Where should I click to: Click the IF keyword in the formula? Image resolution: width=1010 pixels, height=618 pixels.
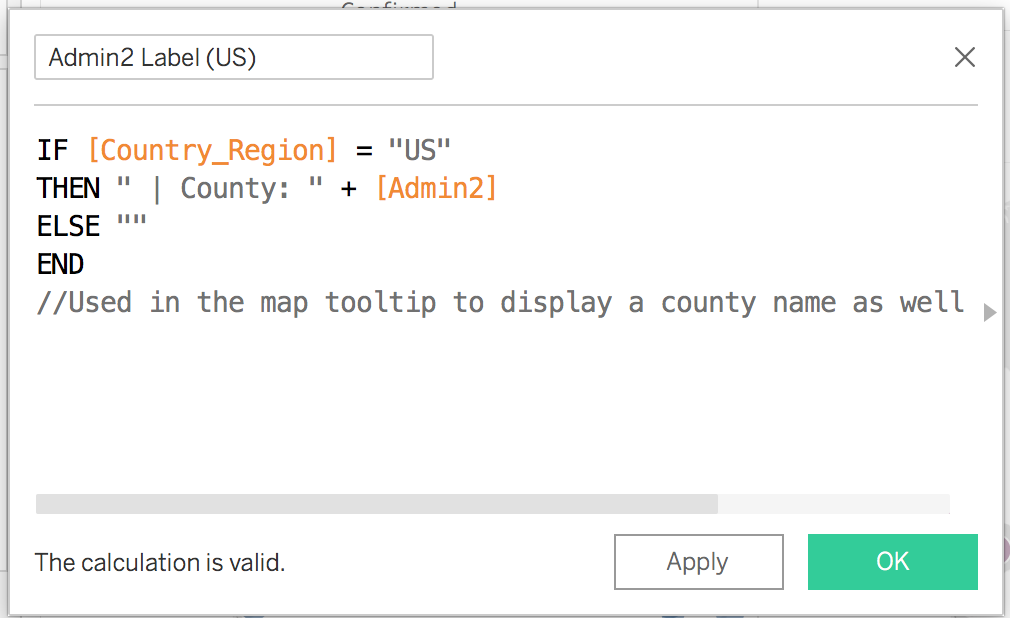tap(51, 149)
